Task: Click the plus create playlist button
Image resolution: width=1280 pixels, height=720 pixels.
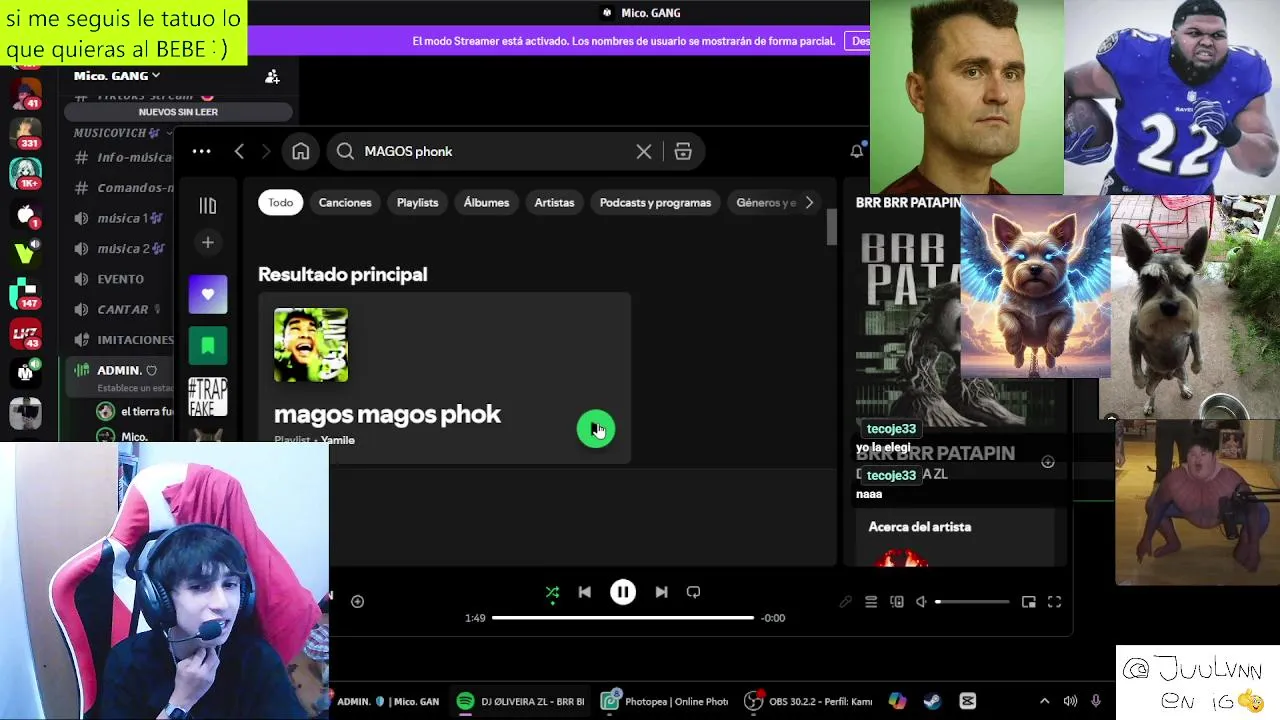Action: [207, 242]
